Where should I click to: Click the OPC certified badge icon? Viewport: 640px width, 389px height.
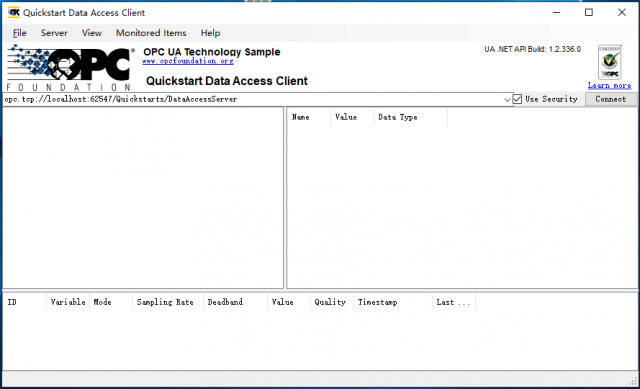[609, 62]
